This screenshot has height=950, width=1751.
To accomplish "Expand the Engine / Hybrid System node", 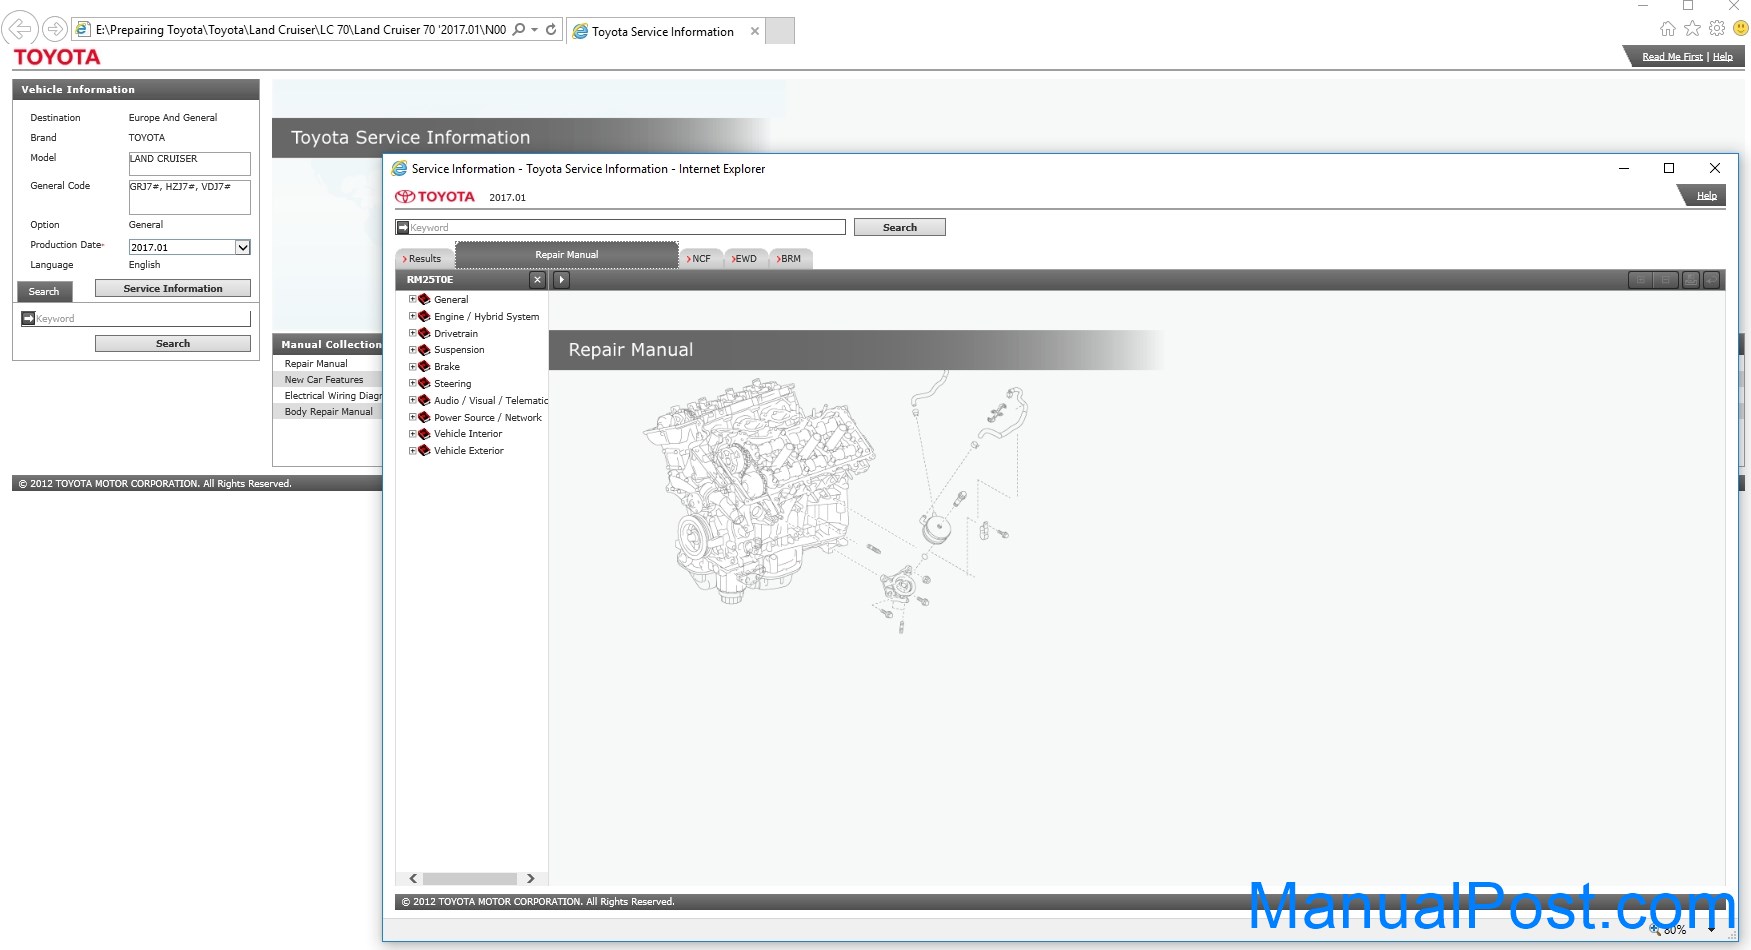I will pos(412,316).
